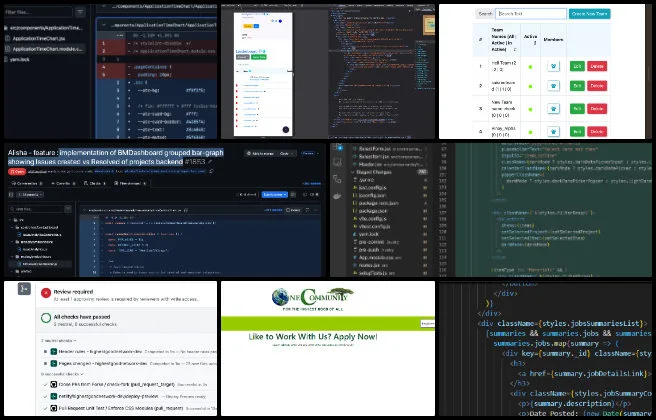Sort by the Team Names column header

pos(504,40)
